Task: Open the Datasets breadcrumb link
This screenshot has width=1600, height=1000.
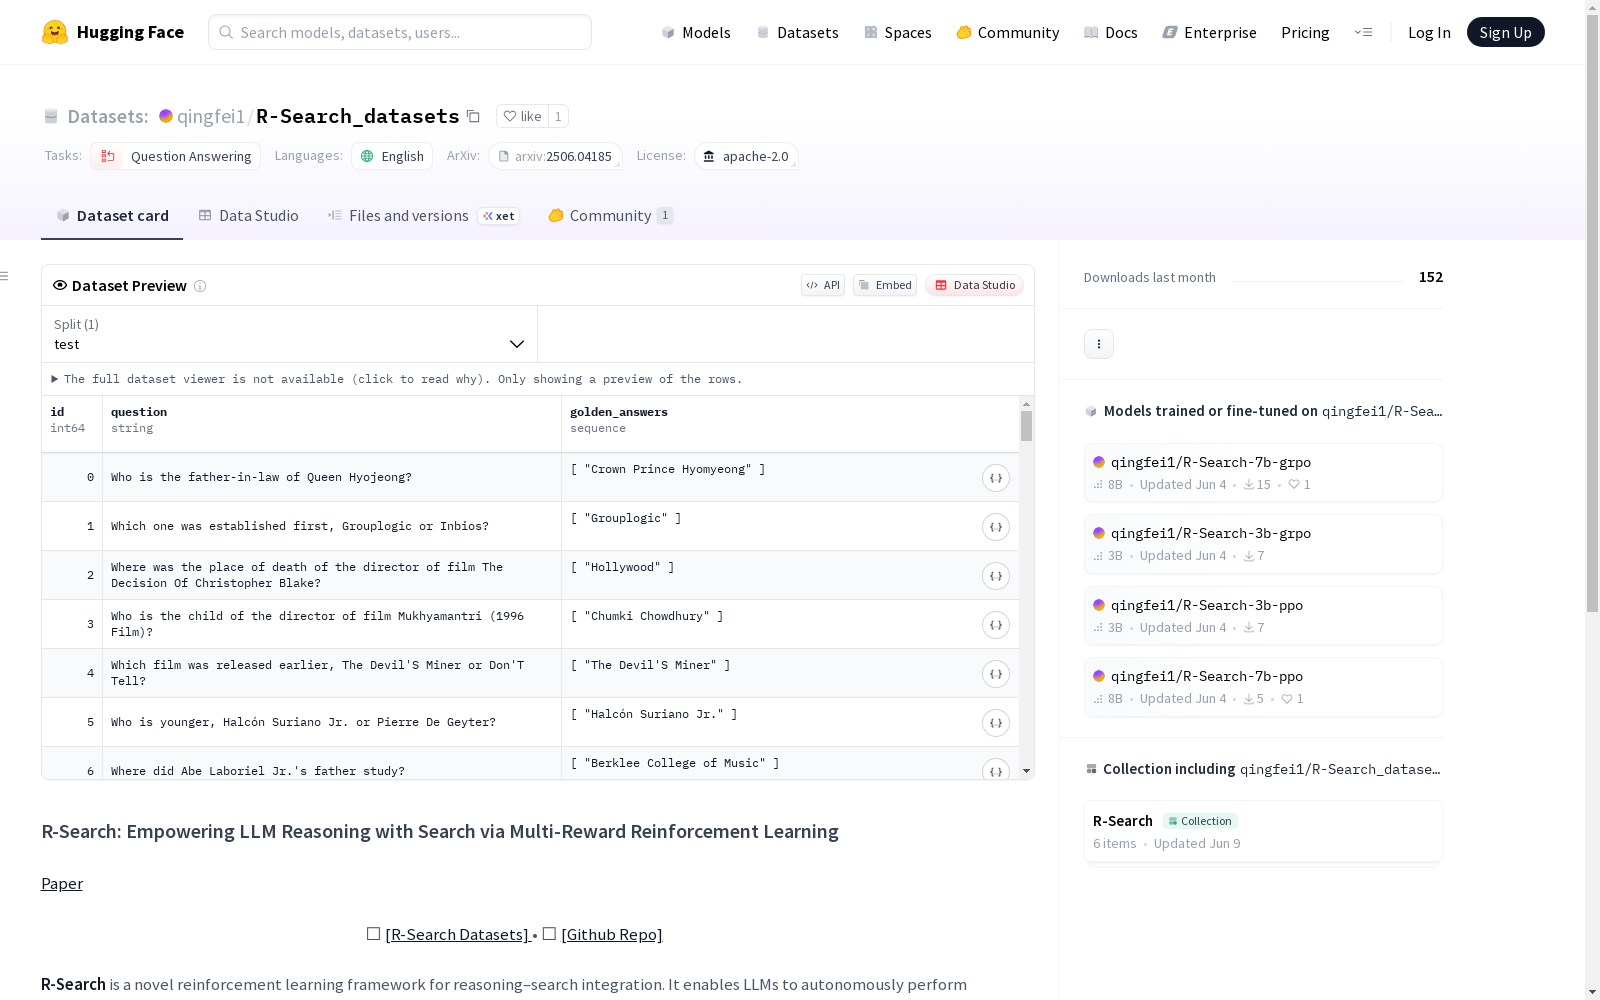Action: pyautogui.click(x=108, y=116)
